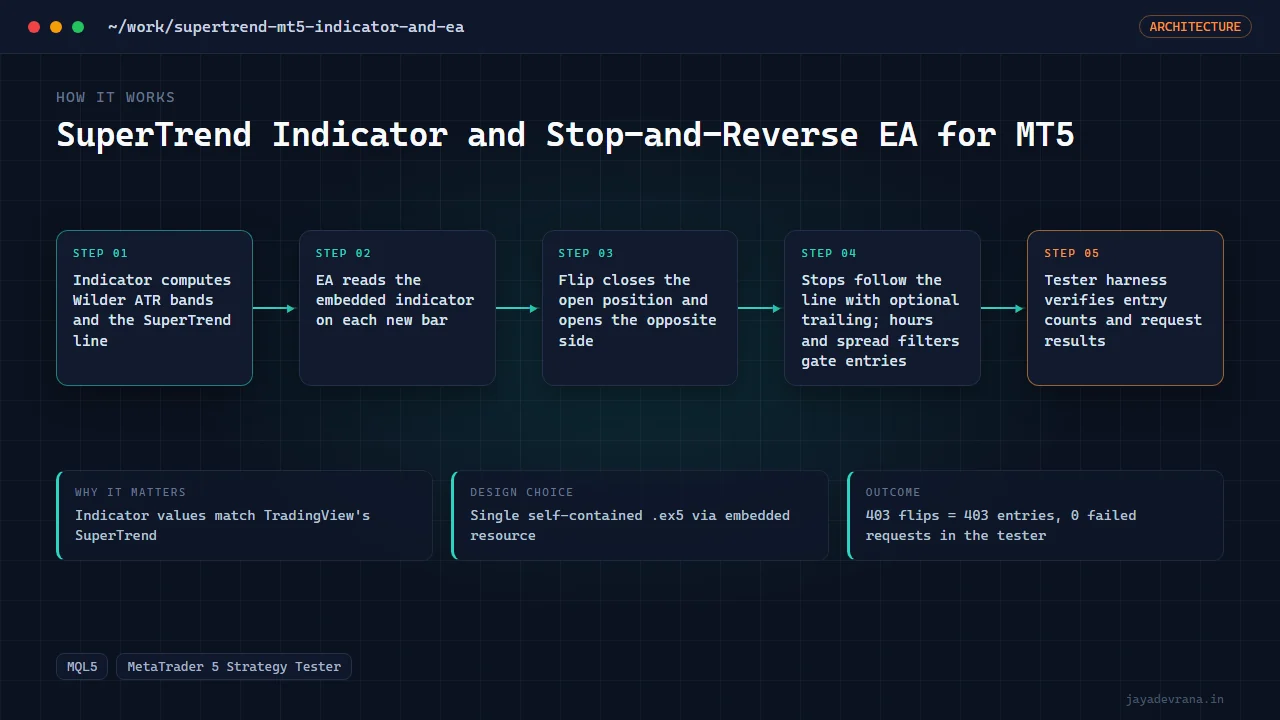This screenshot has height=720, width=1280.
Task: Open the STEP 03 flip closes card
Action: click(640, 308)
